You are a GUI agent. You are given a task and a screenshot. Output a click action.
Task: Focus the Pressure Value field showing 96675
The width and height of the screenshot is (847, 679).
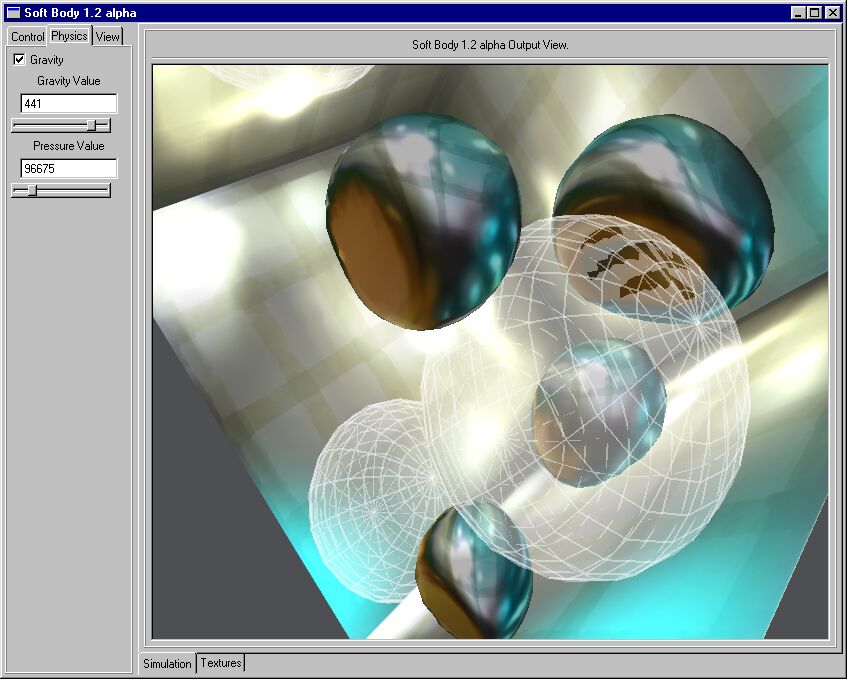point(68,169)
